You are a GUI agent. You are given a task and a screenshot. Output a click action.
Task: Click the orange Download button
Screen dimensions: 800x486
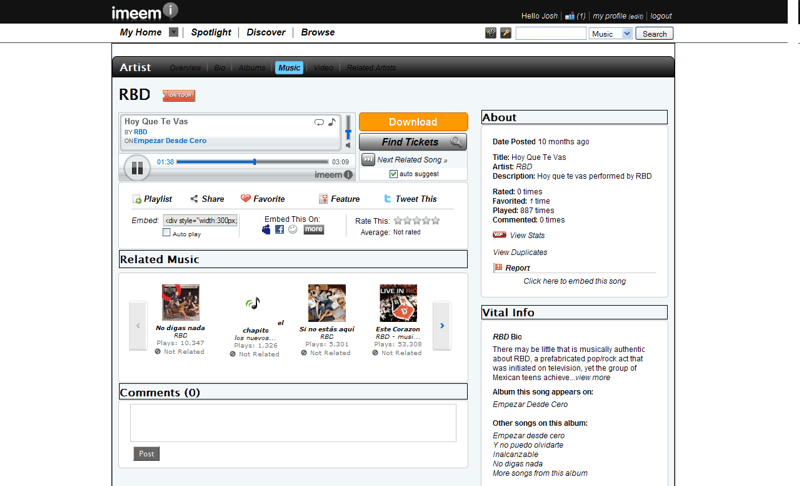point(413,122)
